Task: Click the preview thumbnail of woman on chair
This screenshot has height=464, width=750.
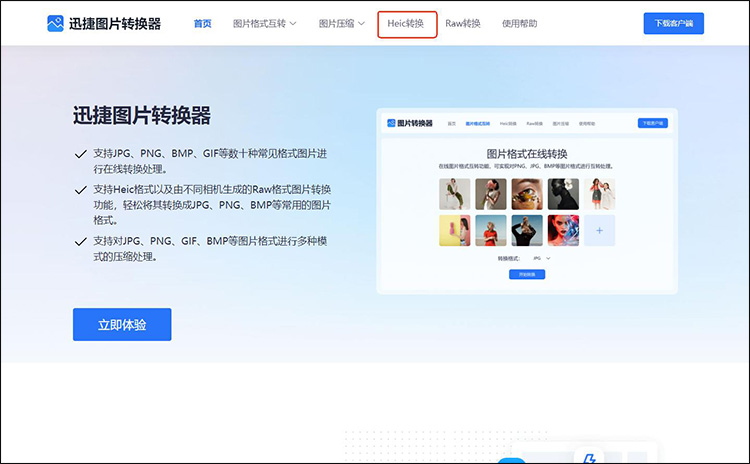Action: (454, 194)
